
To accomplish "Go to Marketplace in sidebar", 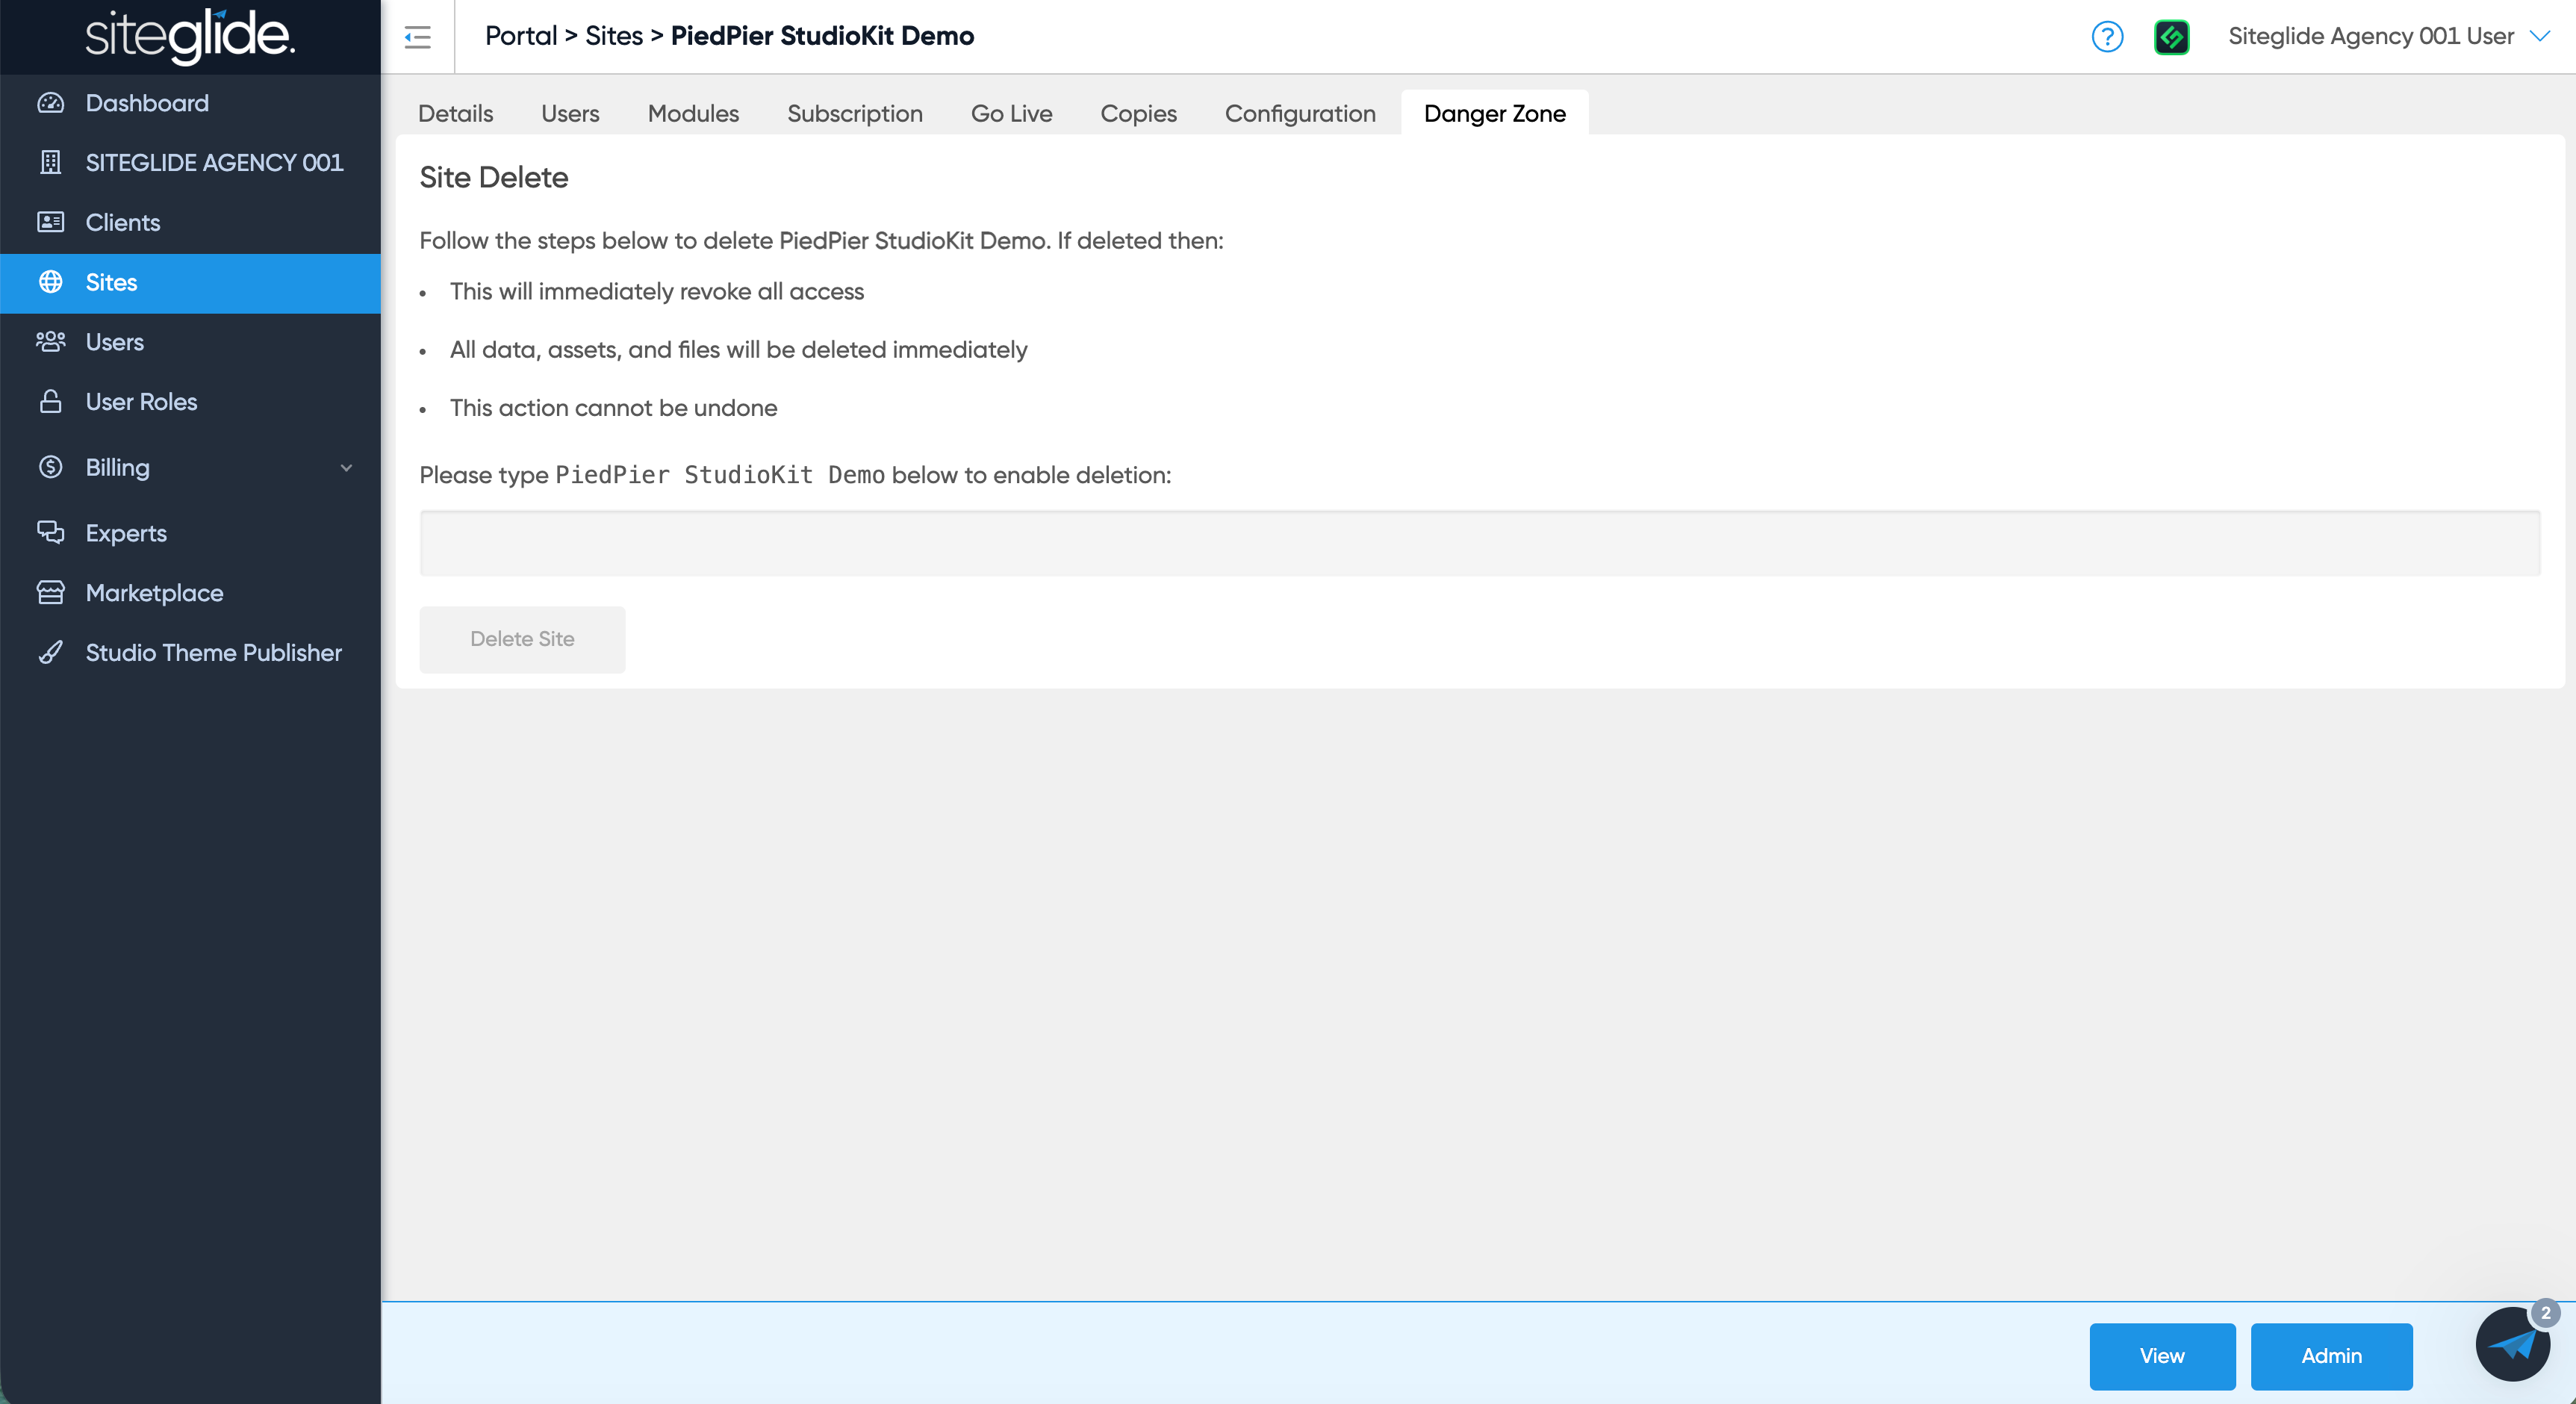I will 190,593.
